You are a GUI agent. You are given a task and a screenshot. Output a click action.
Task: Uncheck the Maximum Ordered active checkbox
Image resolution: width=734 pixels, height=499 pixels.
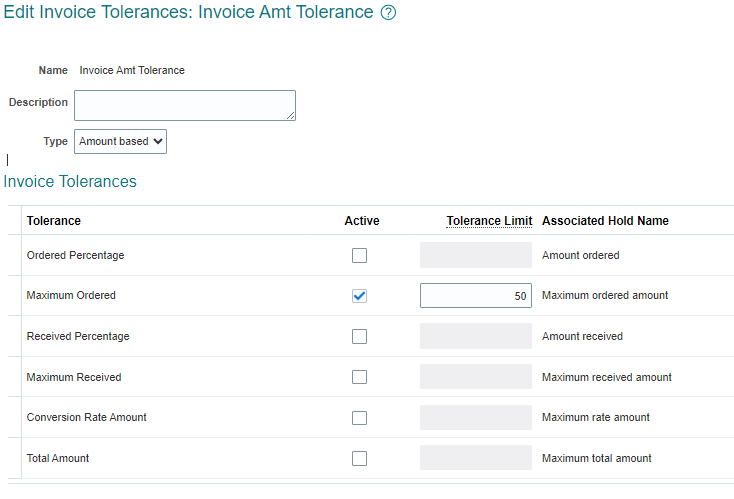[x=360, y=296]
